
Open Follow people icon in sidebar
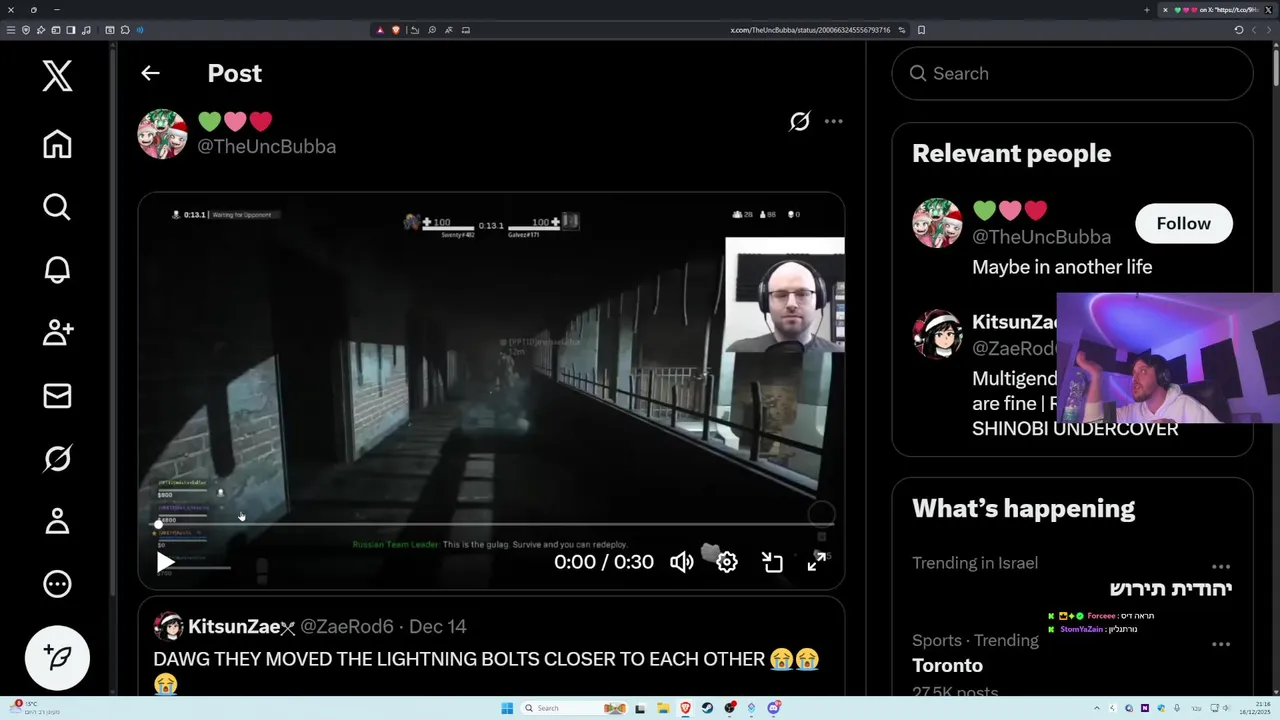coord(57,333)
